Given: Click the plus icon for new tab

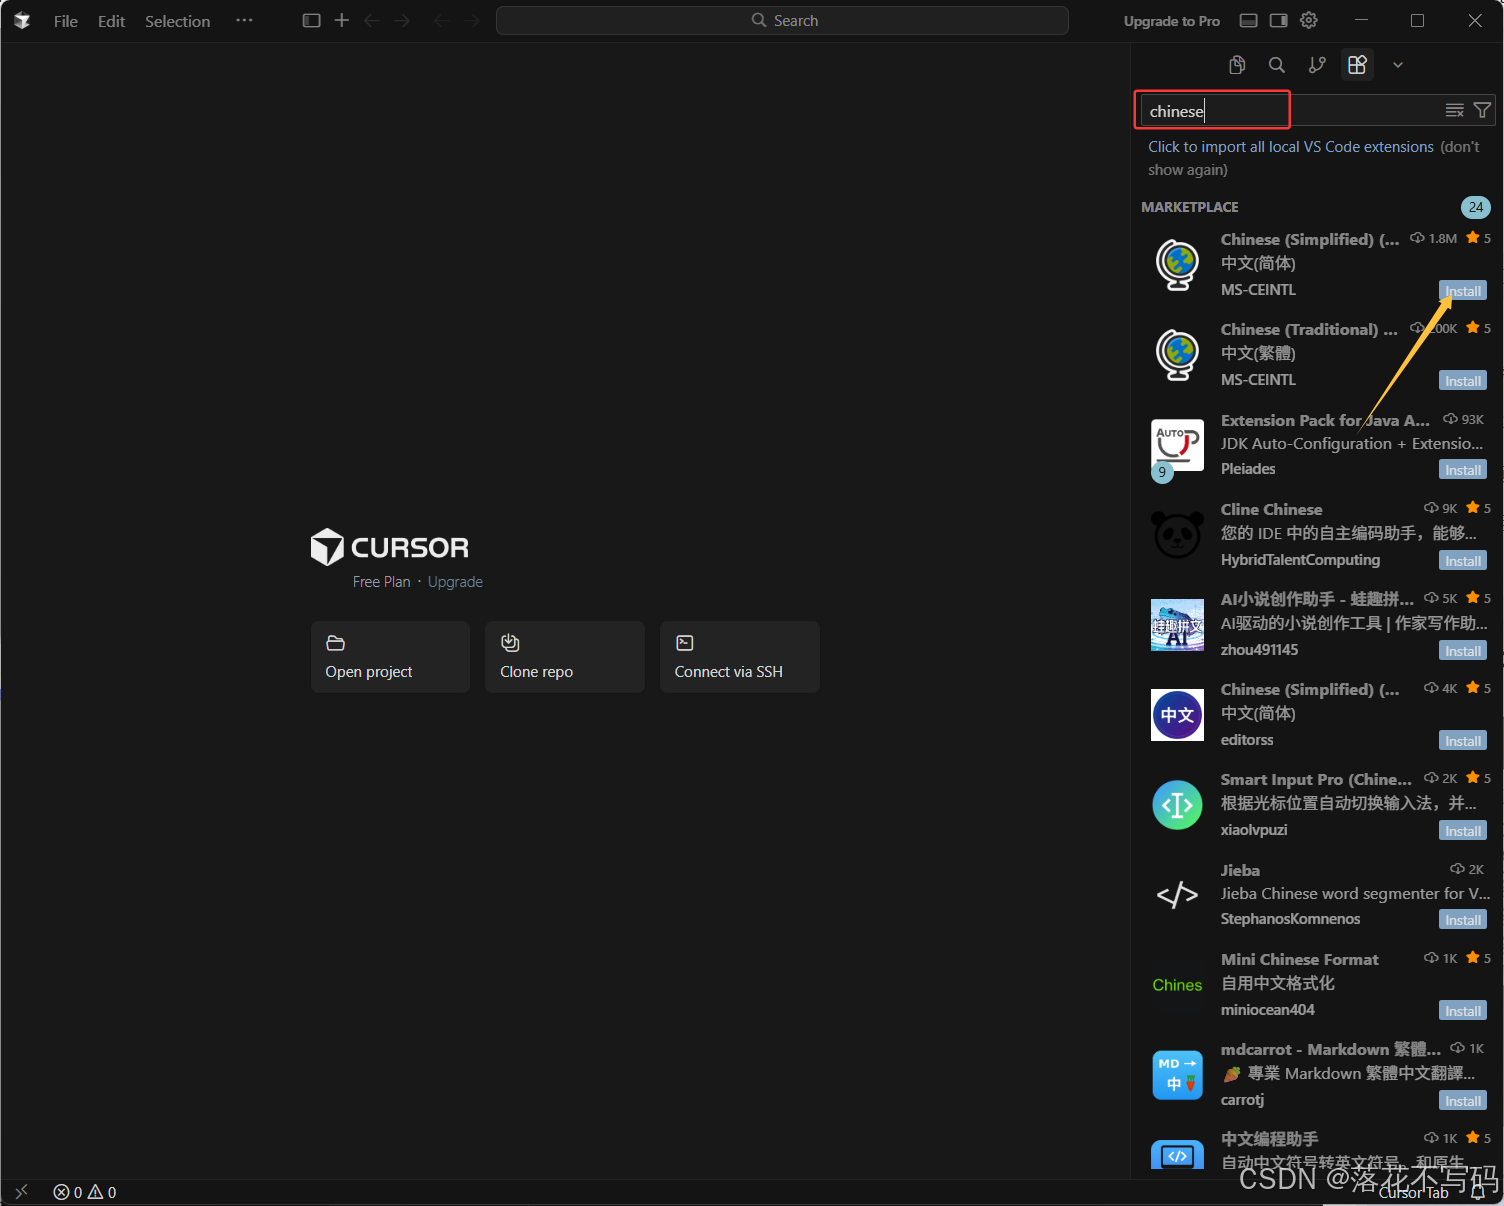Looking at the screenshot, I should click(342, 20).
